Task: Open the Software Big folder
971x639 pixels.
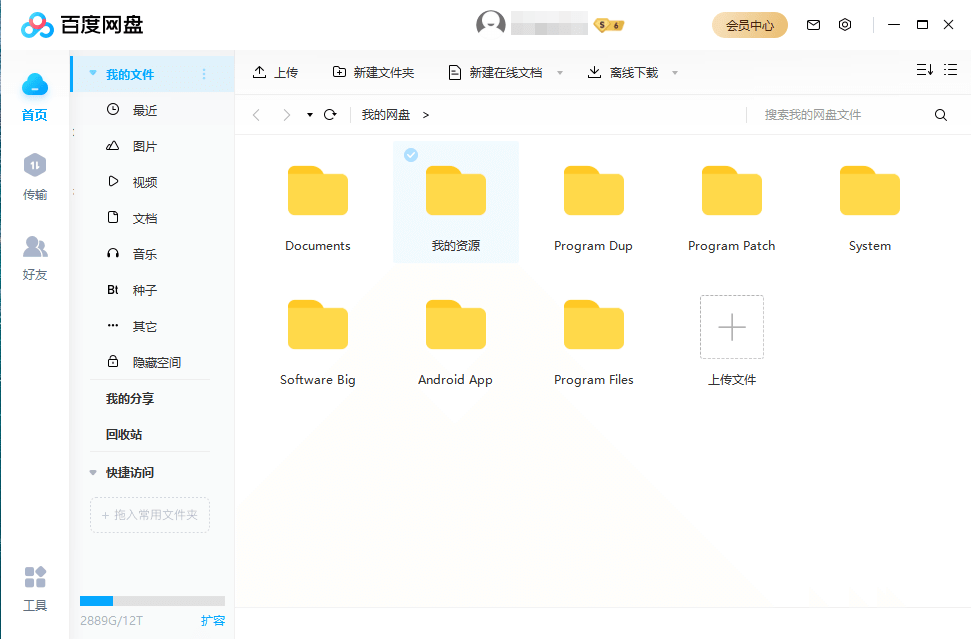Action: 318,324
